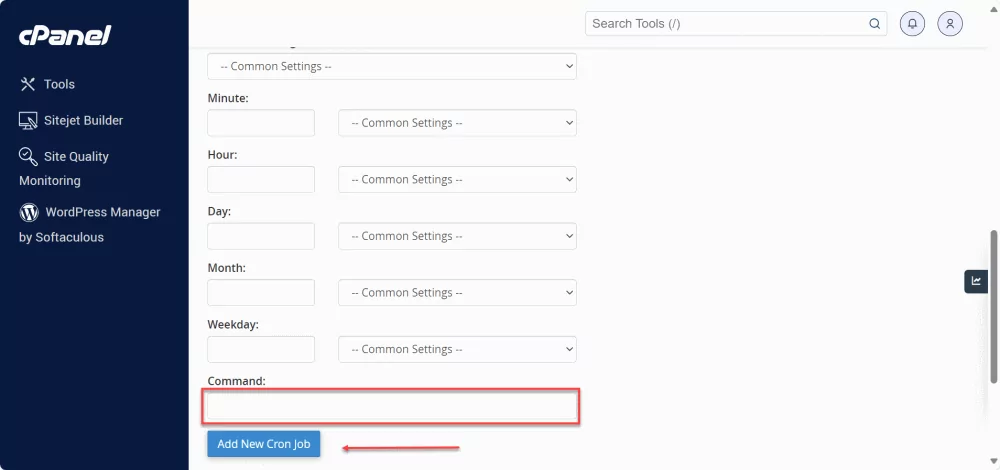Open the statistics chart side tab

976,281
